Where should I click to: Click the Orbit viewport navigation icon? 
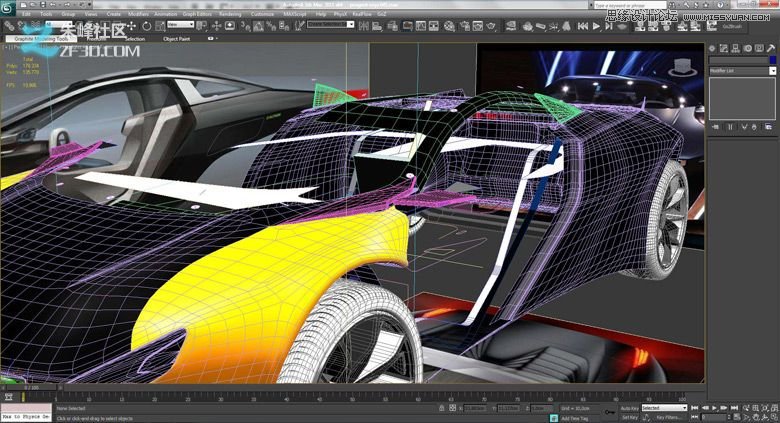764,417
